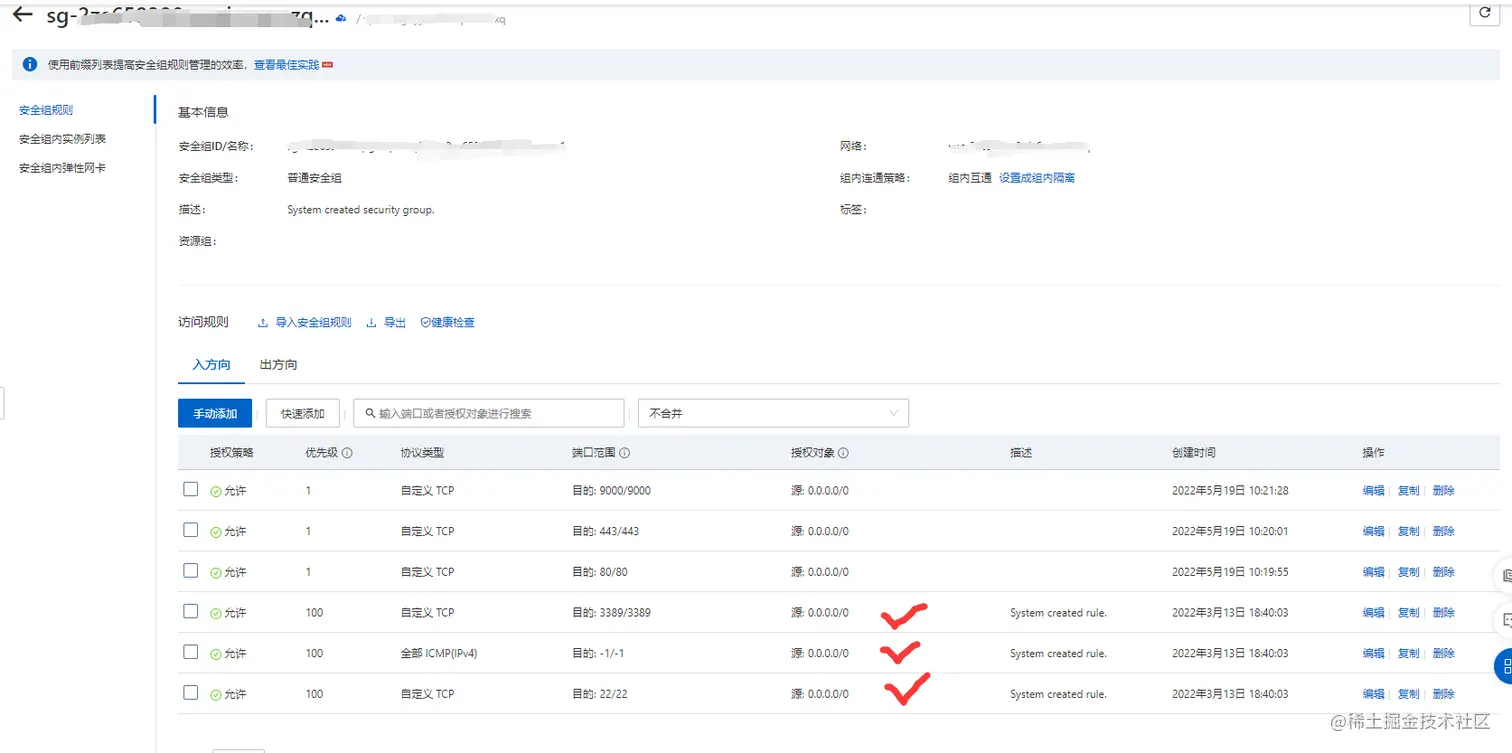Run 健康检查 on the rules
Screen dimensions: 1512x753
pos(447,323)
